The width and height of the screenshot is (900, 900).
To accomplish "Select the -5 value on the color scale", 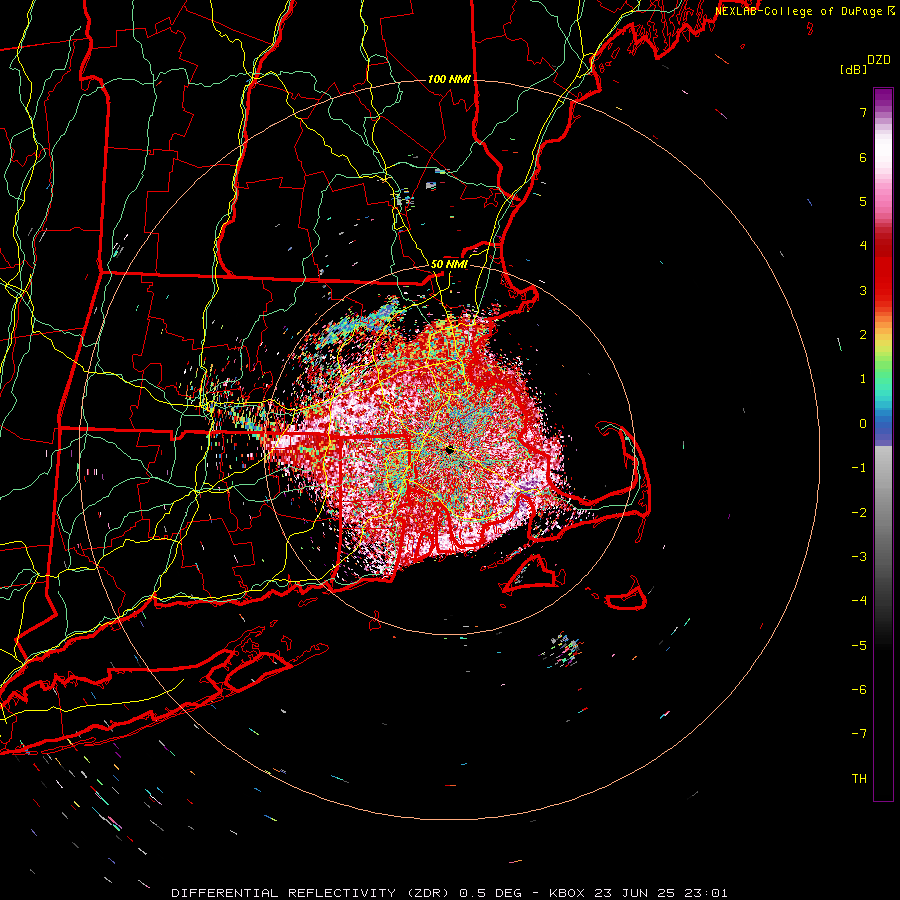I will click(859, 646).
